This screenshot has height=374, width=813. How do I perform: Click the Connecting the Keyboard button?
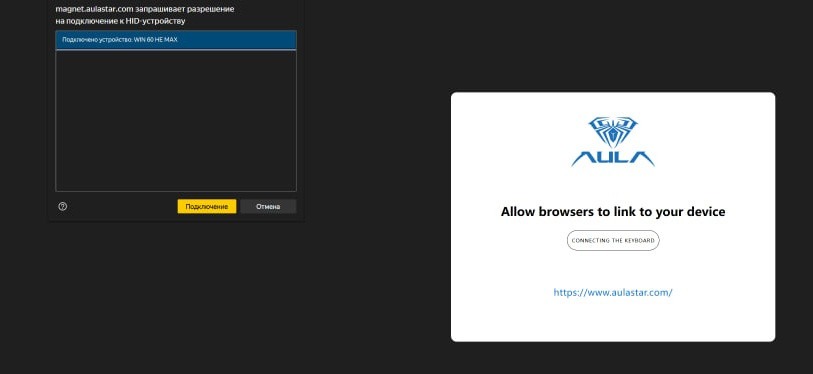[x=613, y=241]
